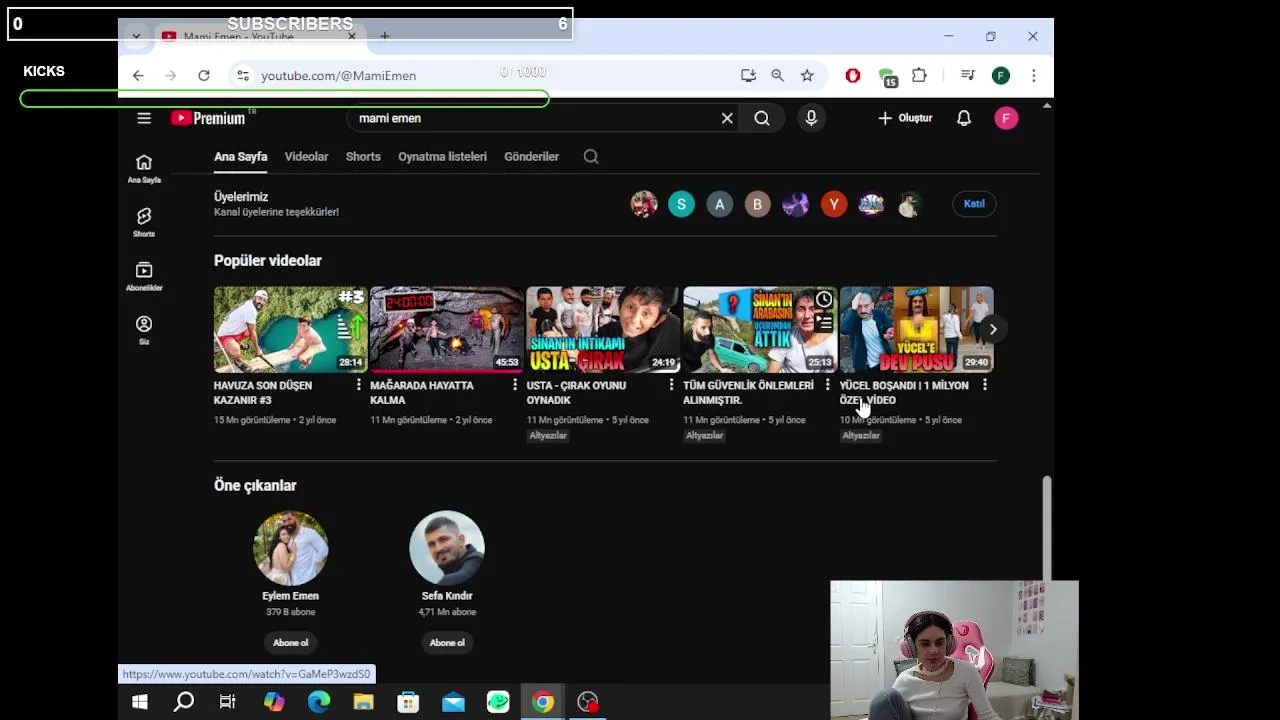Open the YouTube hamburger guide menu

pos(144,118)
